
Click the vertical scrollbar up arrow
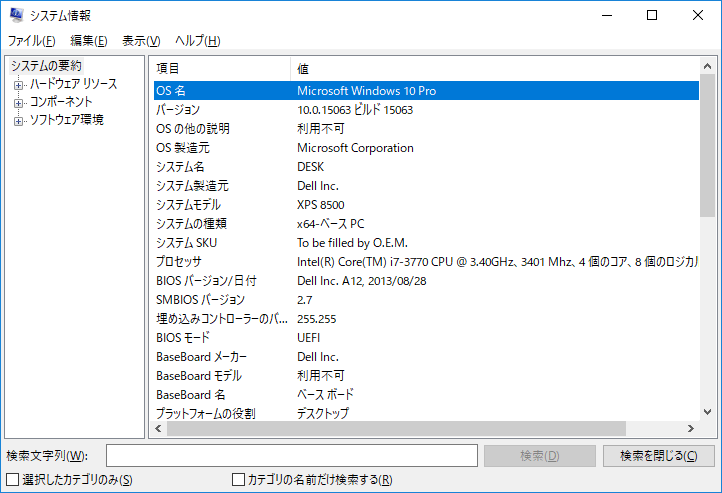707,66
